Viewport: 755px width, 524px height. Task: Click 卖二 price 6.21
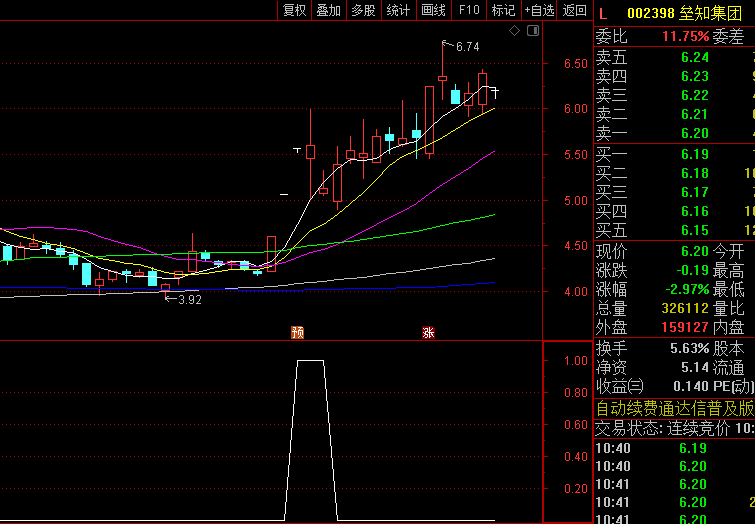[695, 114]
